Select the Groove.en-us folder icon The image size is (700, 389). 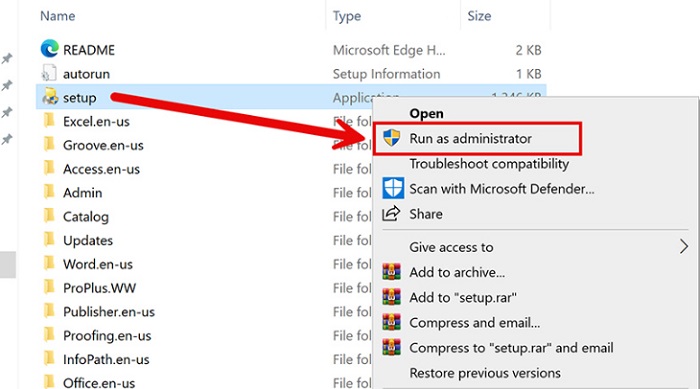[49, 145]
